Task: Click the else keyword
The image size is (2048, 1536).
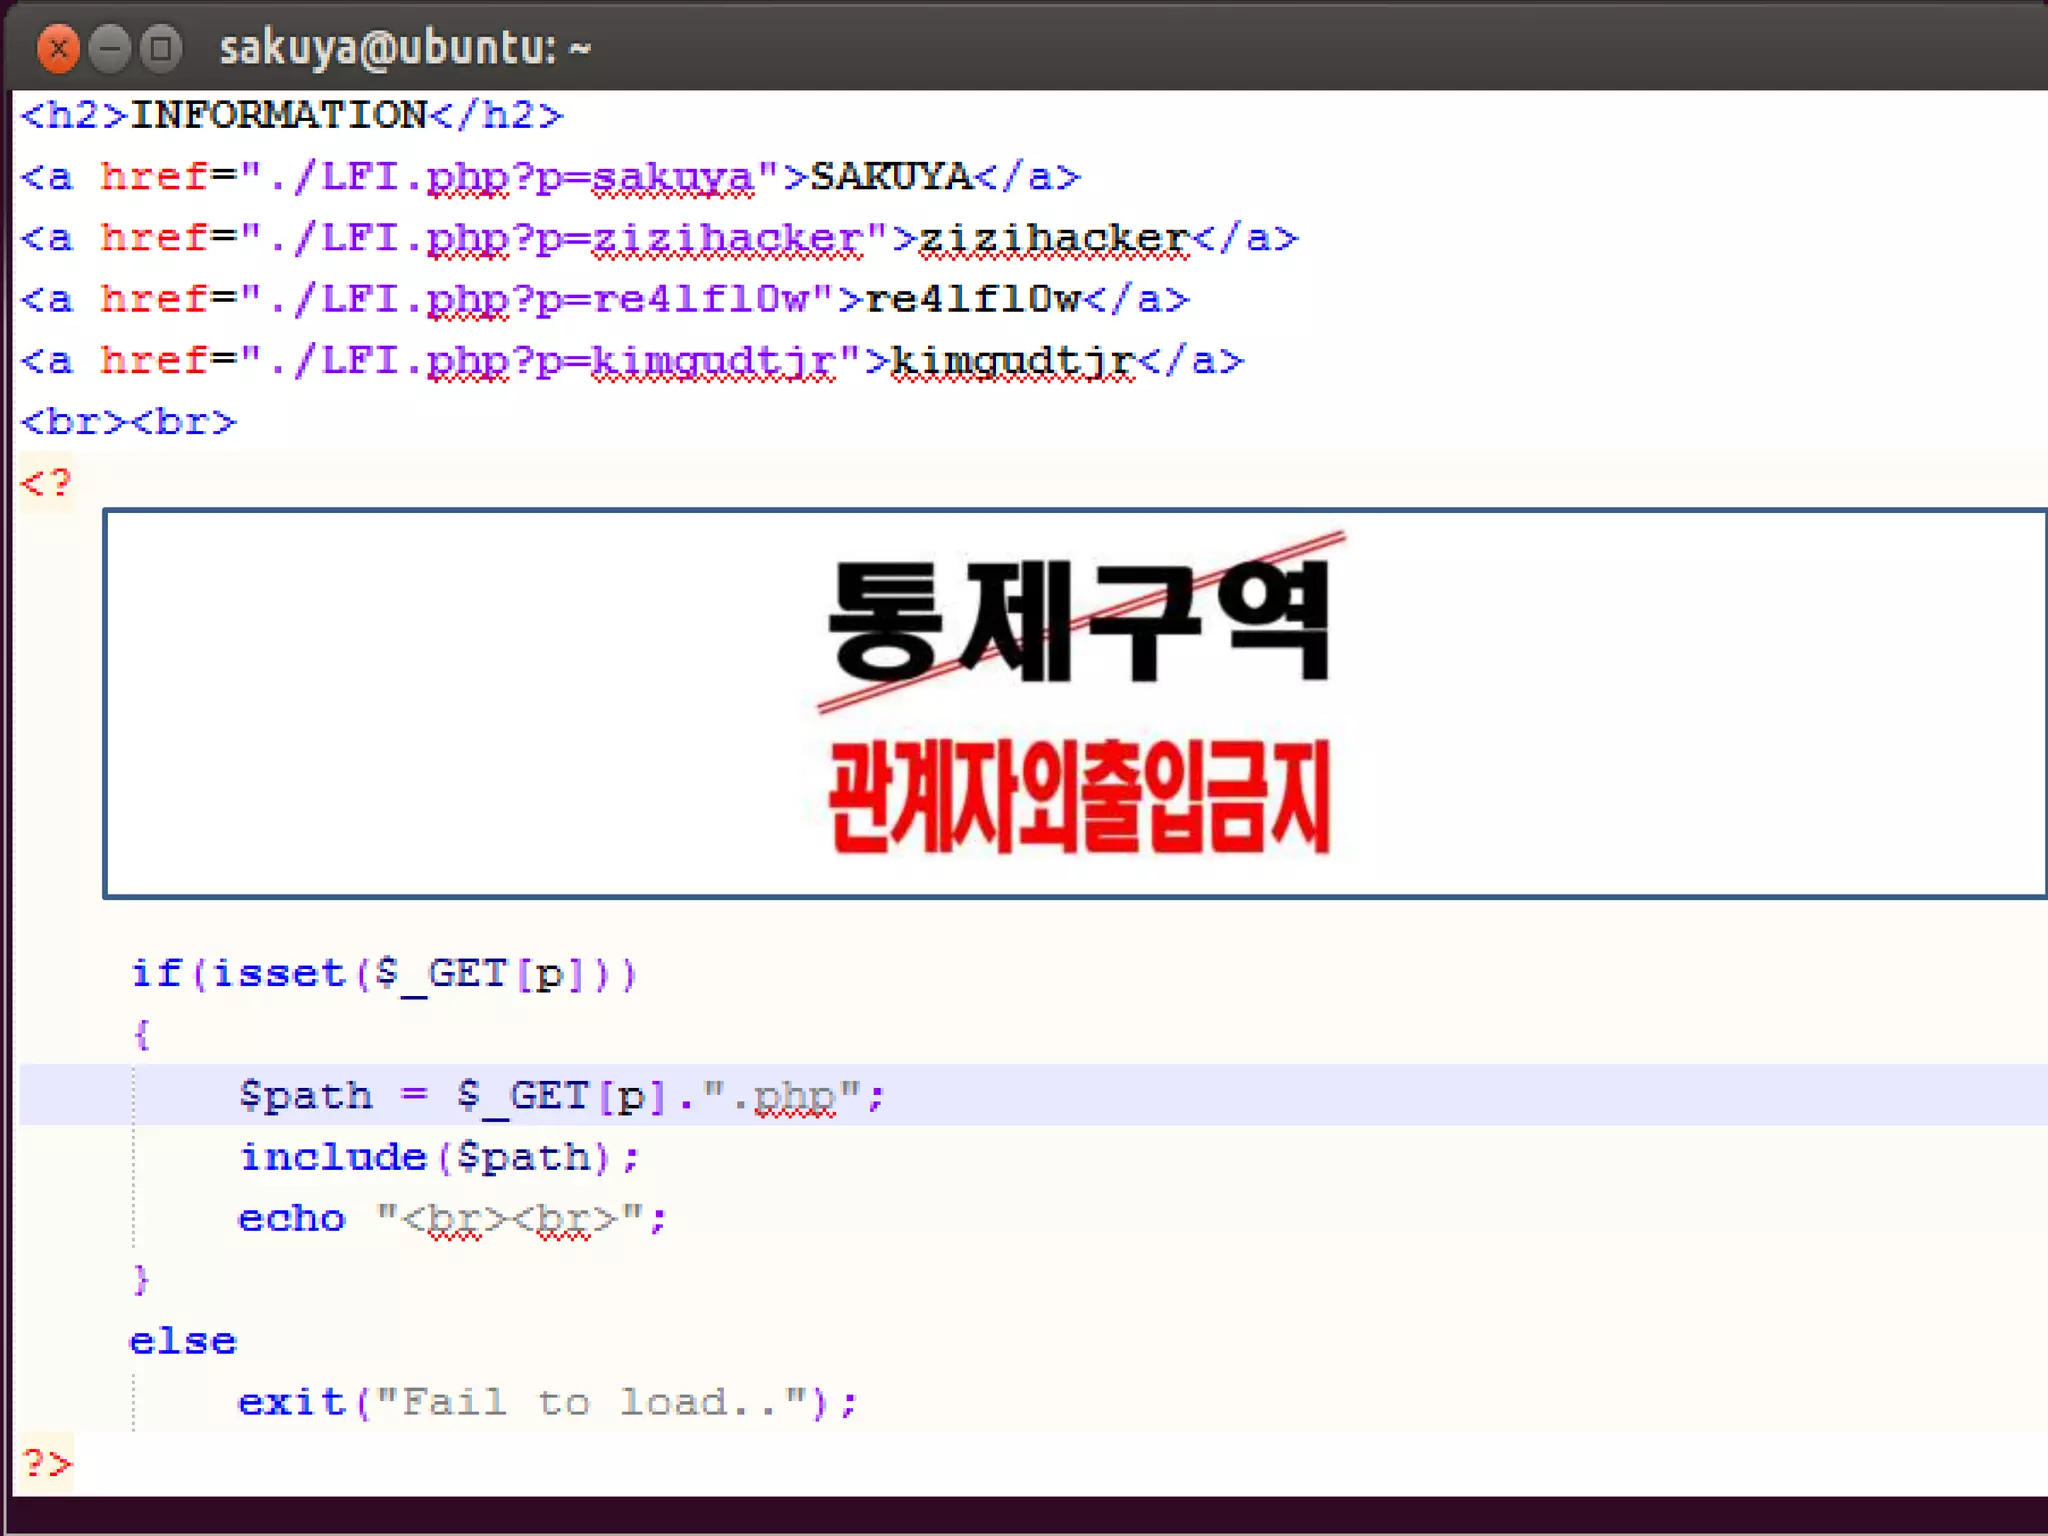Action: coord(183,1341)
